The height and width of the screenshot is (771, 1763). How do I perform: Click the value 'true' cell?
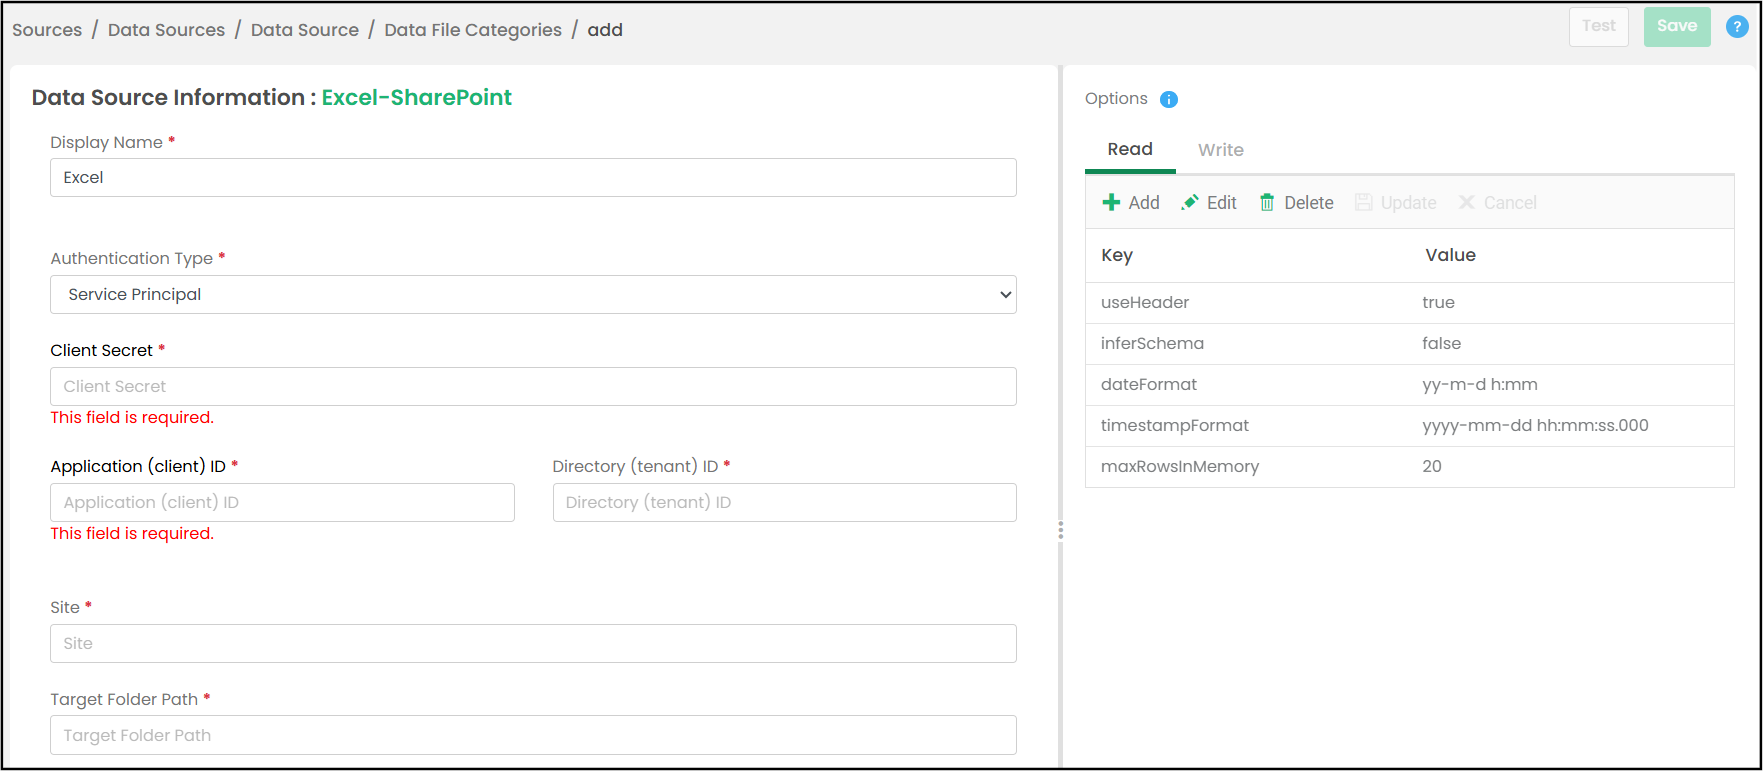point(1438,303)
